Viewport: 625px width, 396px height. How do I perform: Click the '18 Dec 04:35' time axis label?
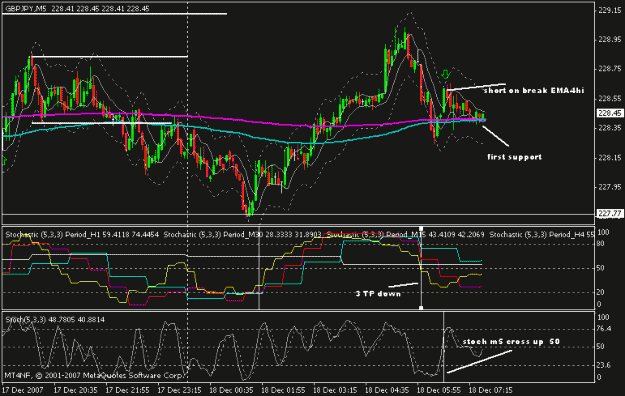pos(387,390)
